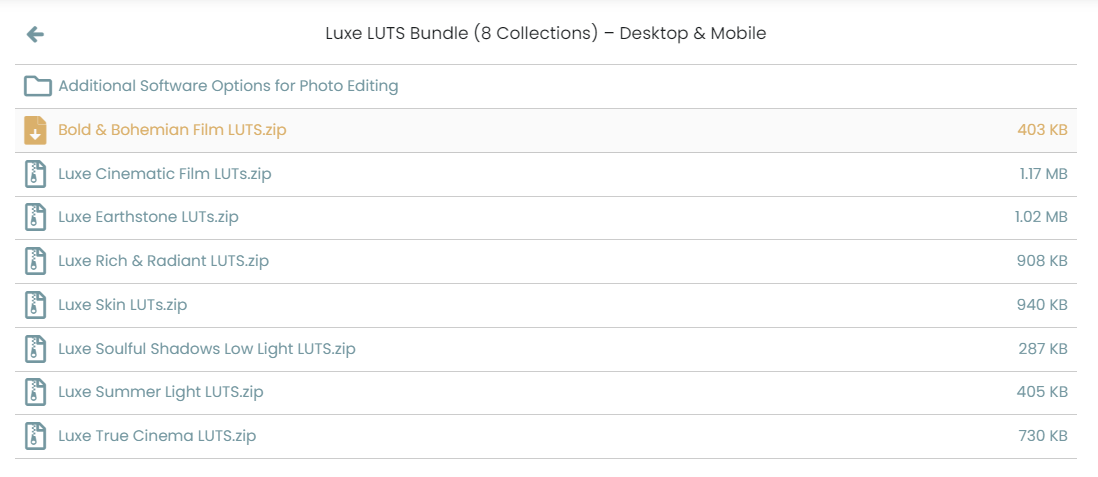This screenshot has height=477, width=1098.
Task: Download Luxe Cinematic Film LUTs.zip file
Action: coord(545,174)
